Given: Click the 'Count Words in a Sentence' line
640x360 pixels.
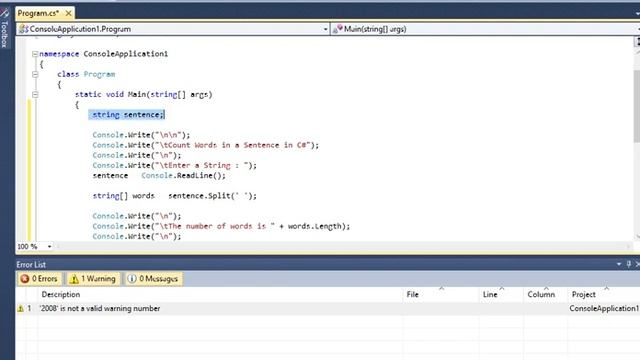Looking at the screenshot, I should pyautogui.click(x=205, y=145).
